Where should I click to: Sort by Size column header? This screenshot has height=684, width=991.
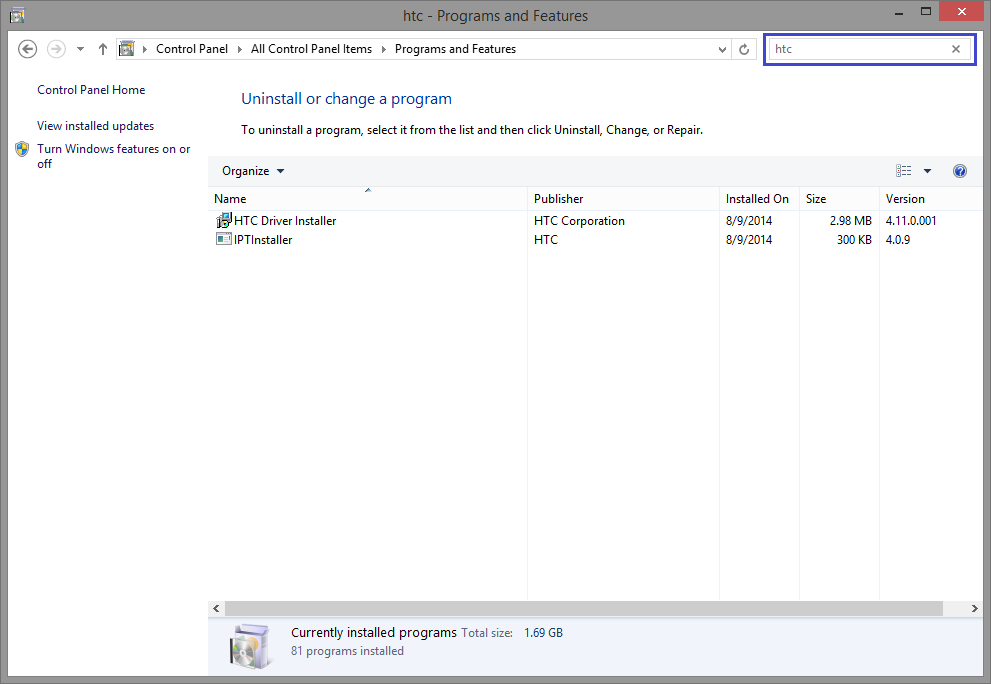(839, 198)
